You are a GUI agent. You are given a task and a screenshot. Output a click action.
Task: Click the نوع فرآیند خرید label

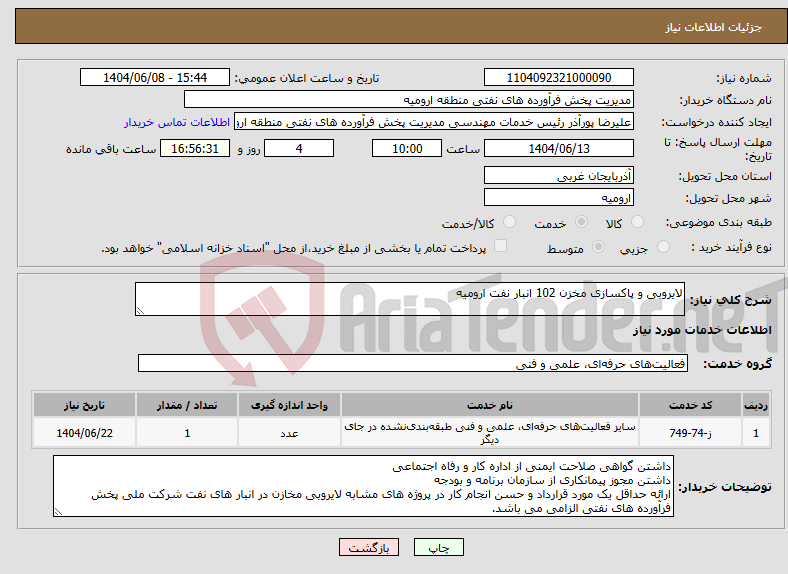pos(731,247)
